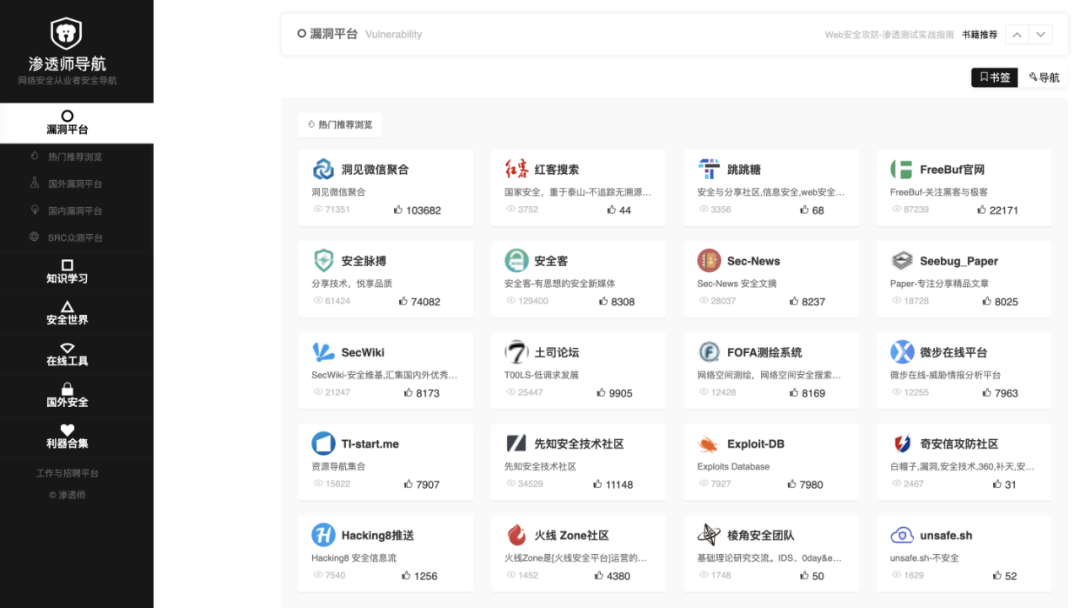Open the 微步在线平台 logo icon
Image resolution: width=1080 pixels, height=608 pixels.
coord(902,352)
